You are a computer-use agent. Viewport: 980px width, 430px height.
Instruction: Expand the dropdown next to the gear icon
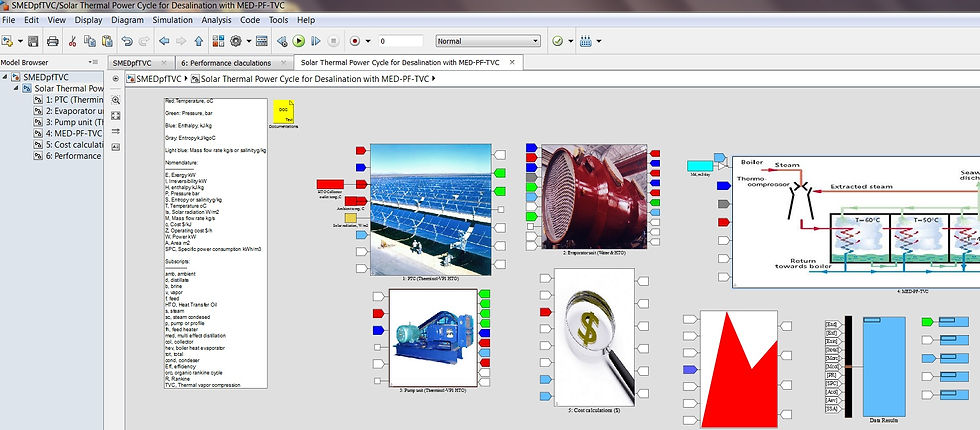coord(249,41)
